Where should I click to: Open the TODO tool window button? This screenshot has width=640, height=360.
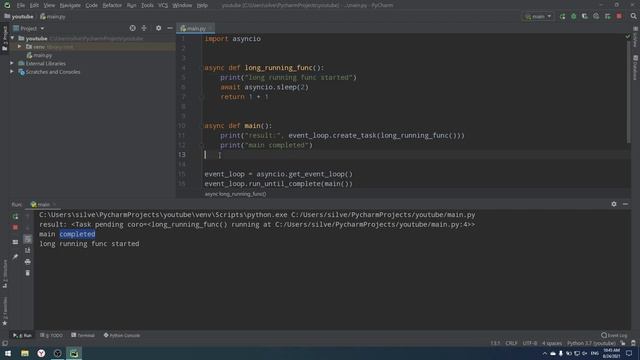(x=51, y=335)
